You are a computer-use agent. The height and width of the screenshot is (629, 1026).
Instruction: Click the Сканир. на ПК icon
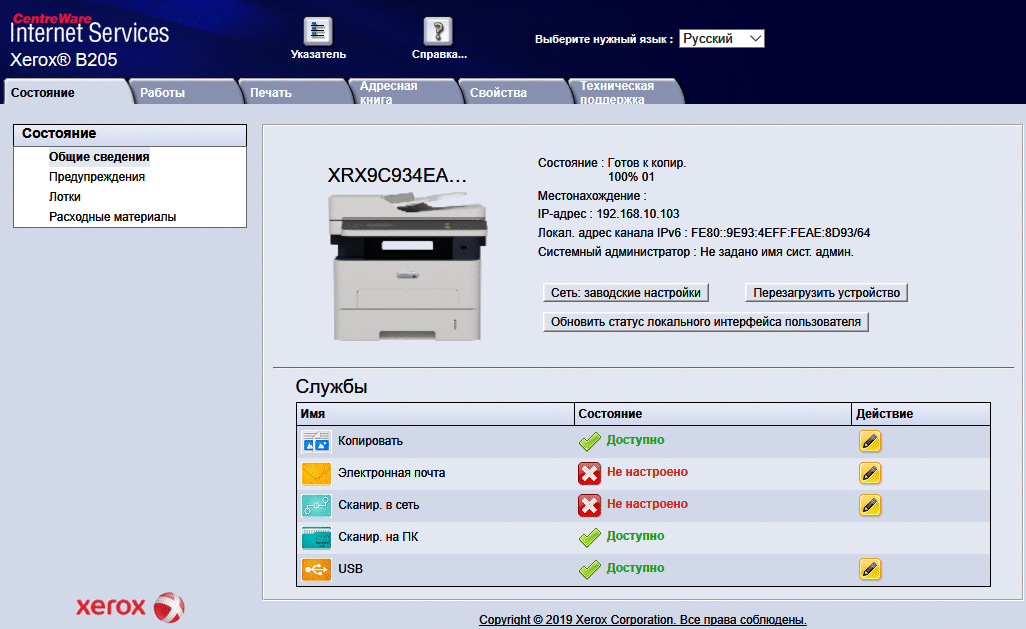[x=316, y=537]
